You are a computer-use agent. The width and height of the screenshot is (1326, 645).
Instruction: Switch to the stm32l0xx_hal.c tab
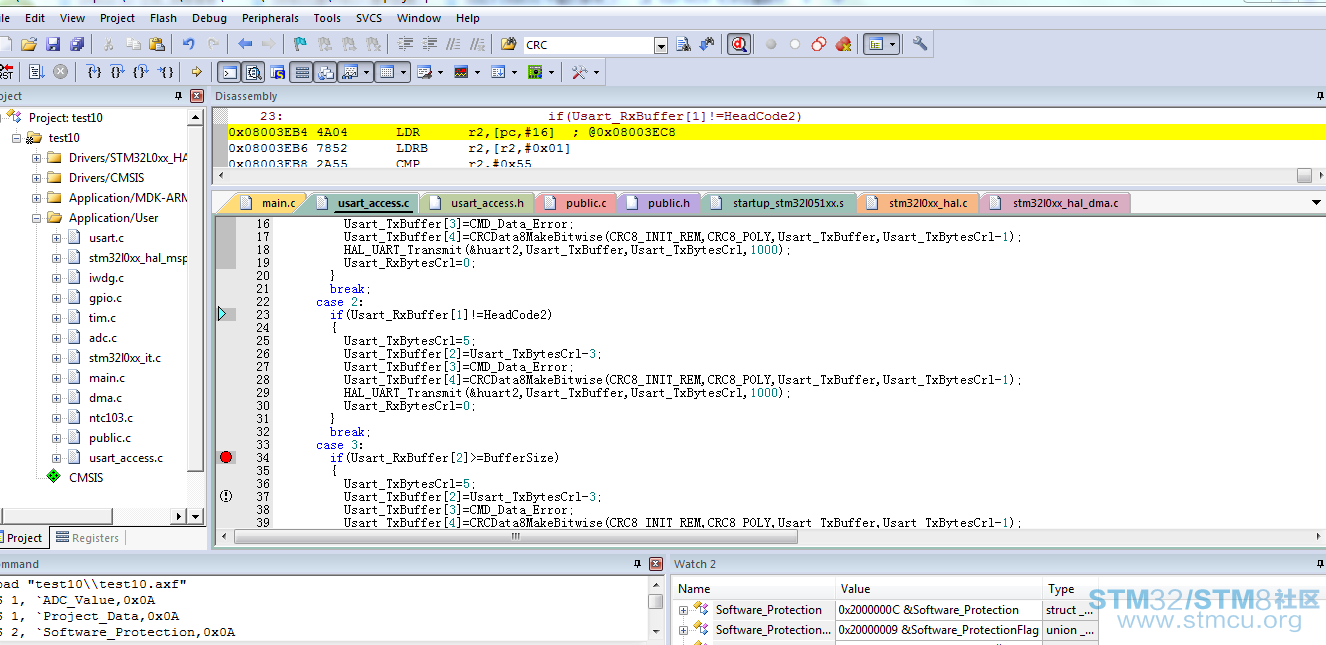919,203
